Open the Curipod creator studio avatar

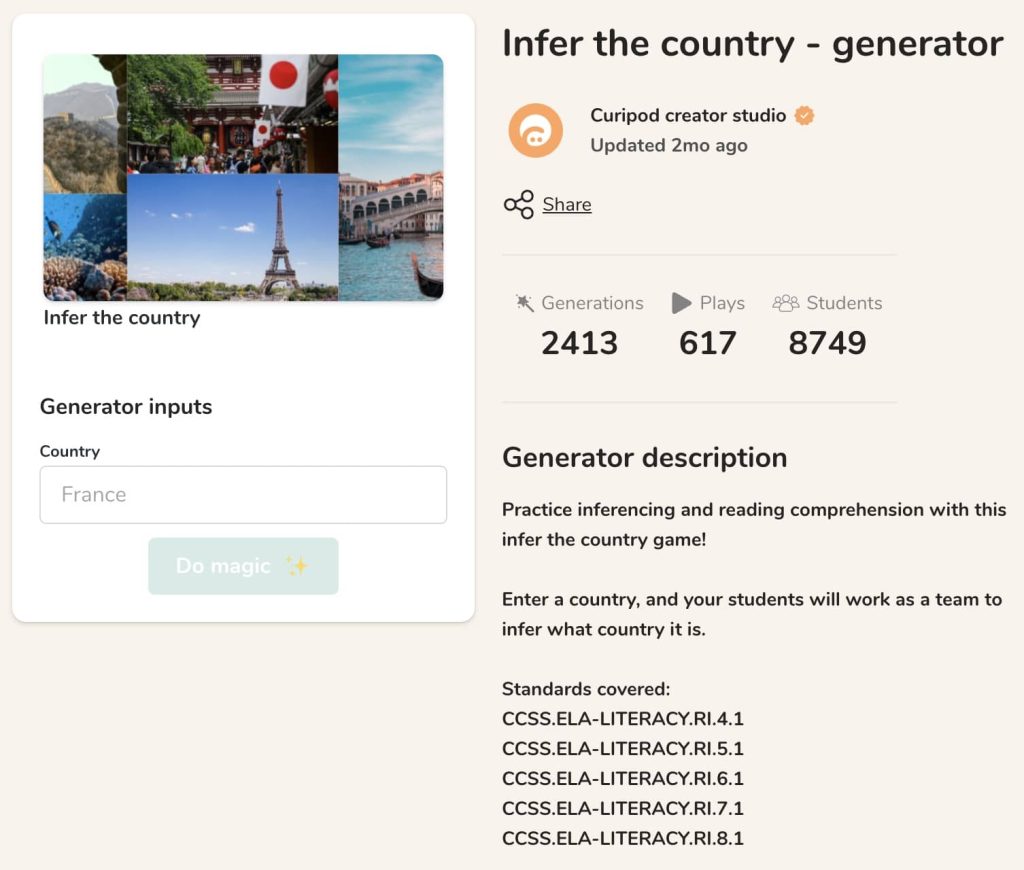(x=536, y=131)
